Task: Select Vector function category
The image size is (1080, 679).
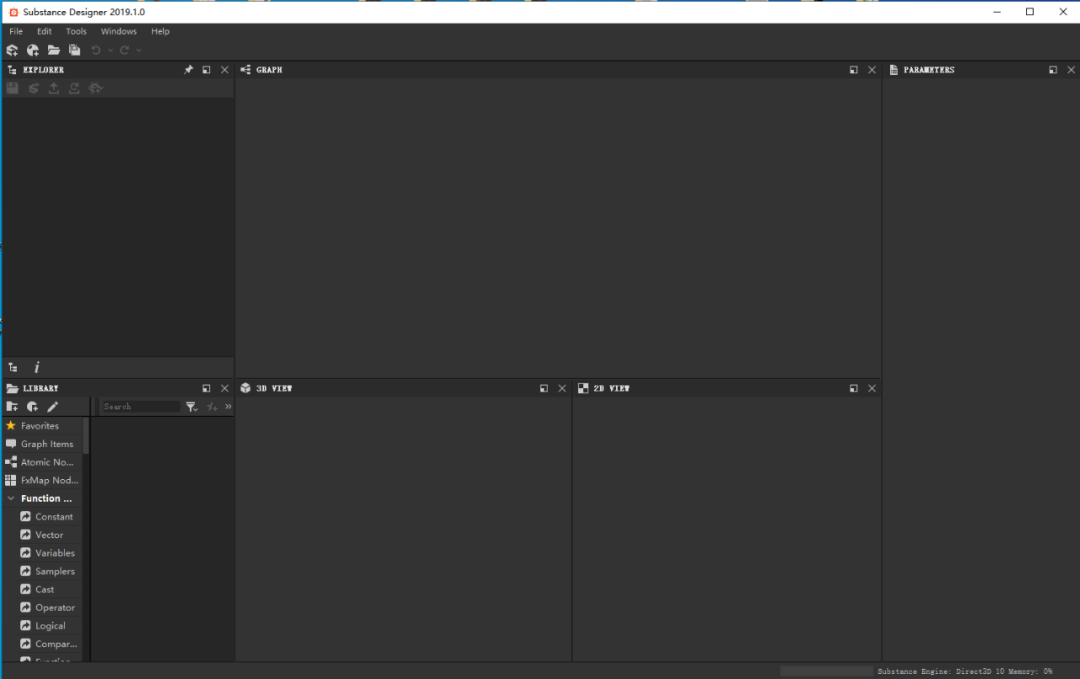Action: 50,535
